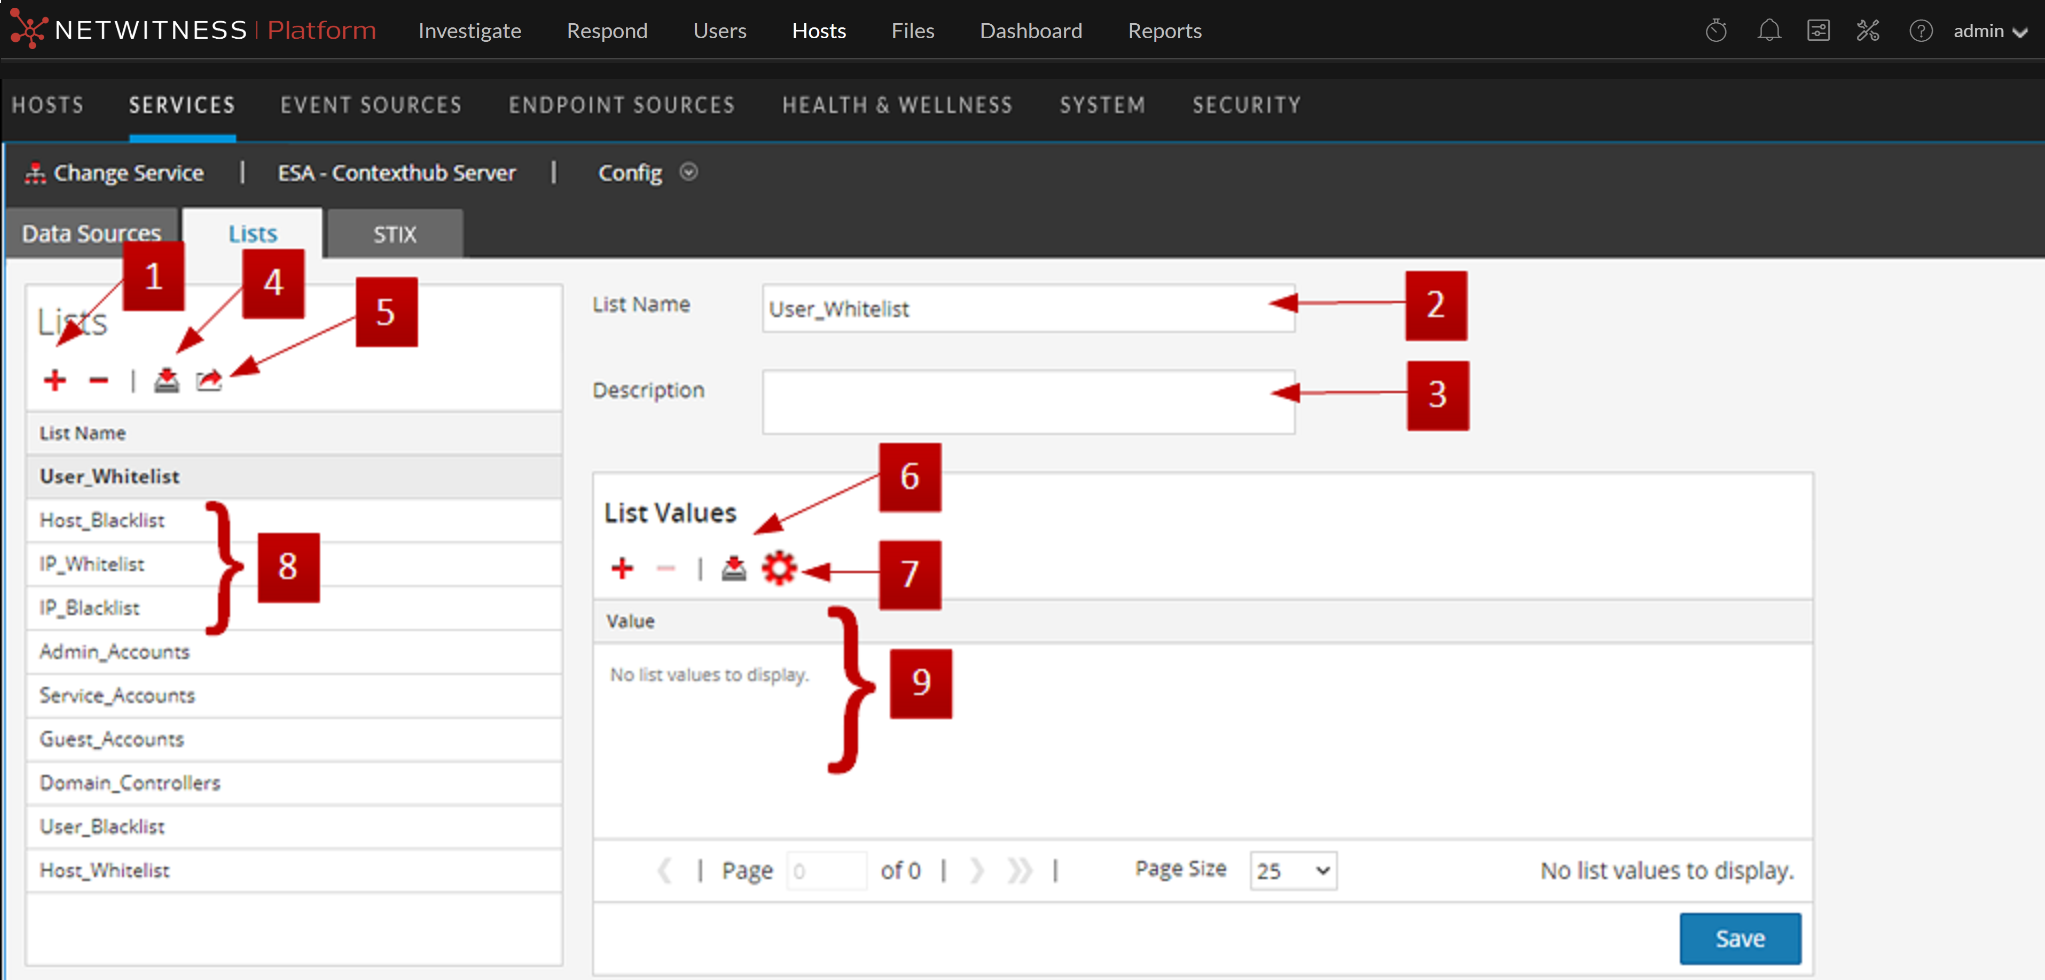This screenshot has width=2045, height=980.
Task: Expand the Config dropdown menu
Action: point(688,172)
